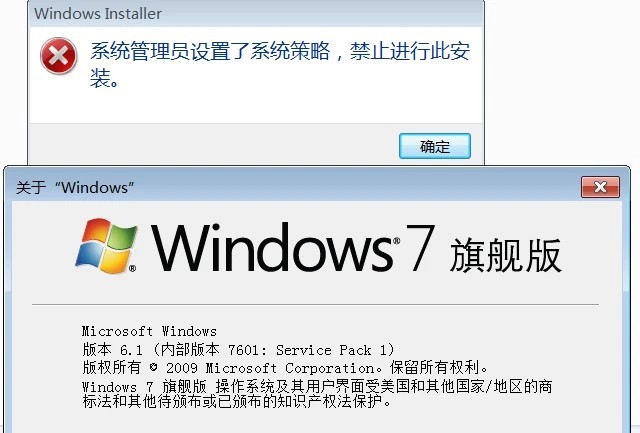Click the "Microsoft Windows" text line

149,331
